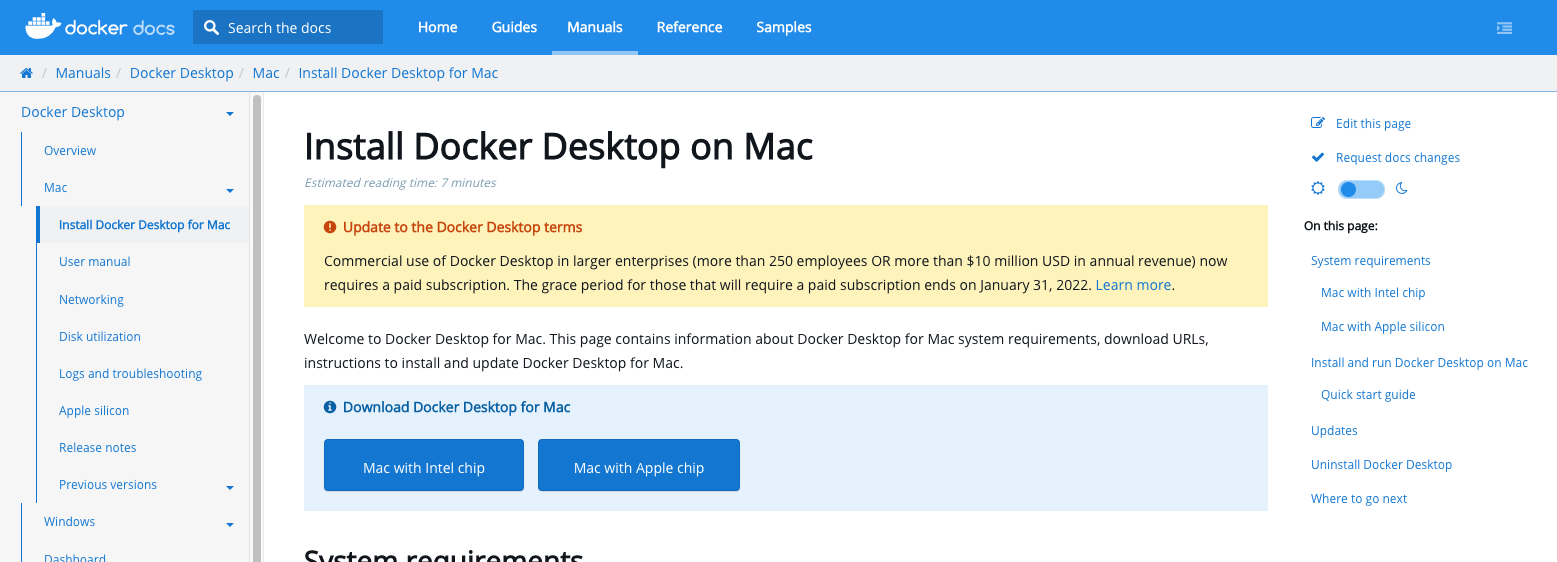1557x562 pixels.
Task: Open the Home nav tab
Action: click(x=437, y=27)
